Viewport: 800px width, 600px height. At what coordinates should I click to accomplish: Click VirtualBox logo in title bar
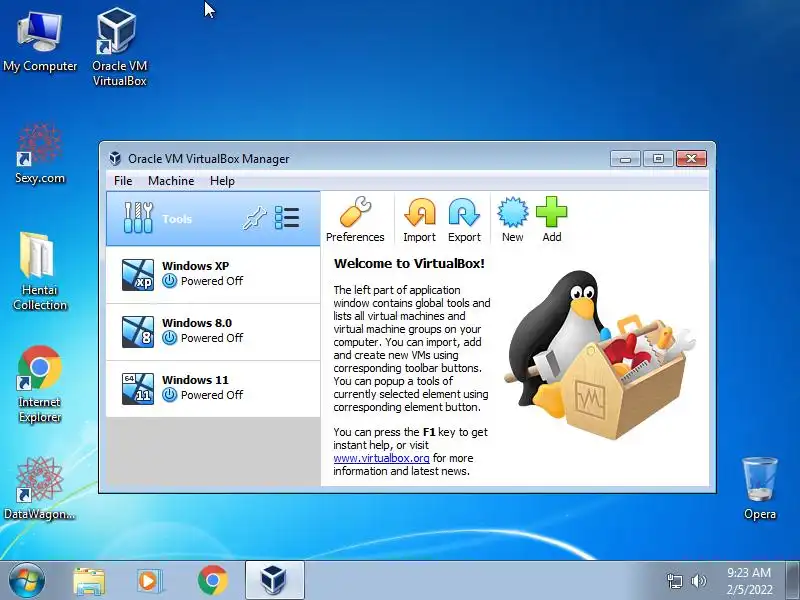[115, 159]
